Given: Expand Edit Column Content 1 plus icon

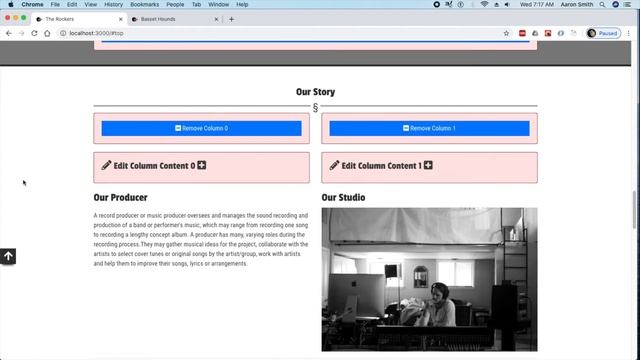Looking at the screenshot, I should pyautogui.click(x=428, y=165).
